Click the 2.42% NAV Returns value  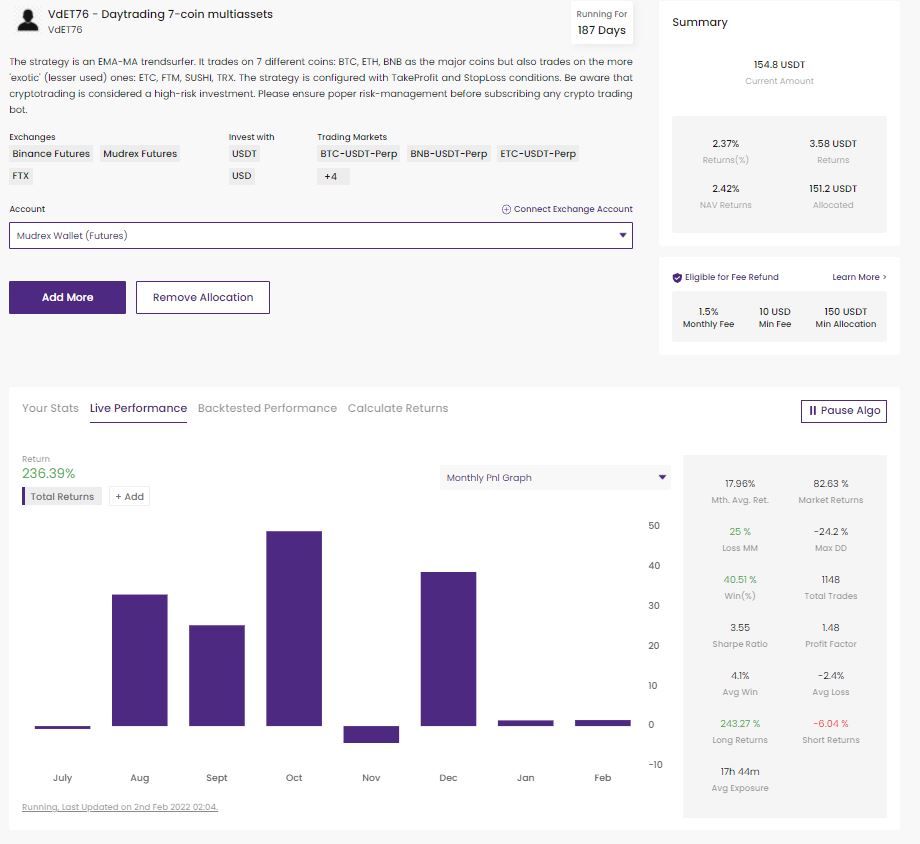click(726, 189)
